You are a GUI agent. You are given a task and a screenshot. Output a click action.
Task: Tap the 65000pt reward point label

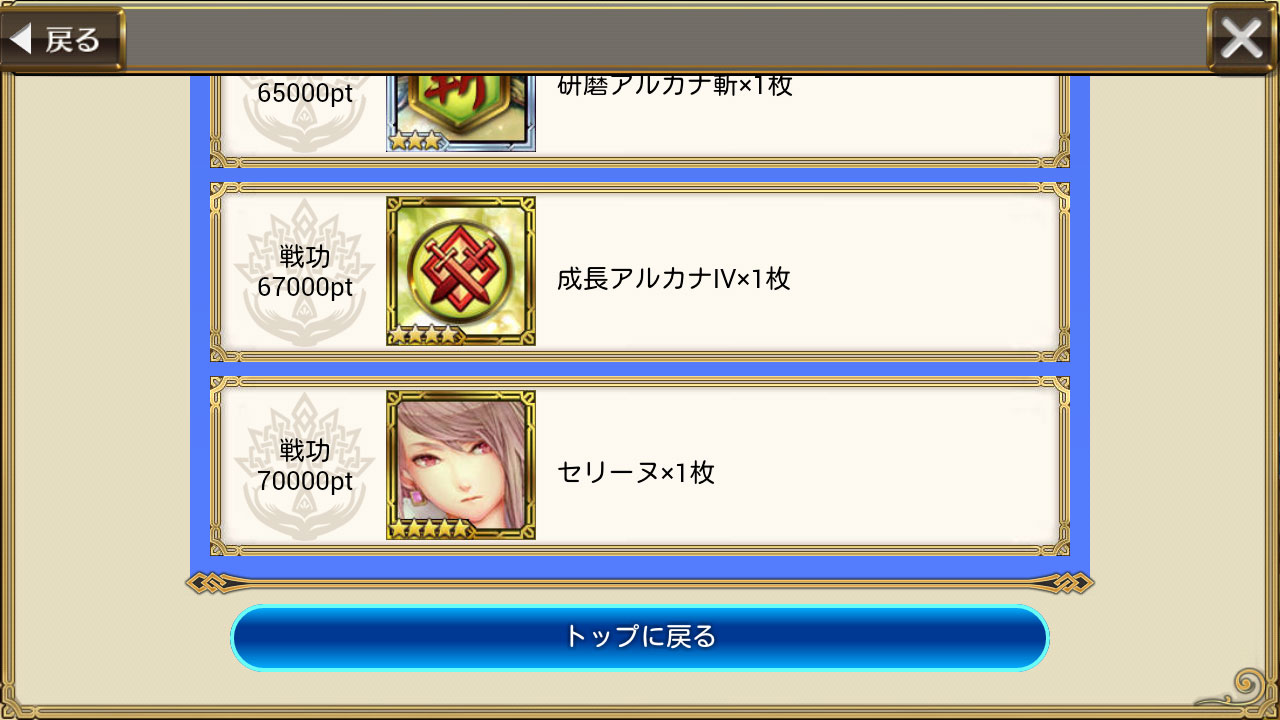pos(304,93)
